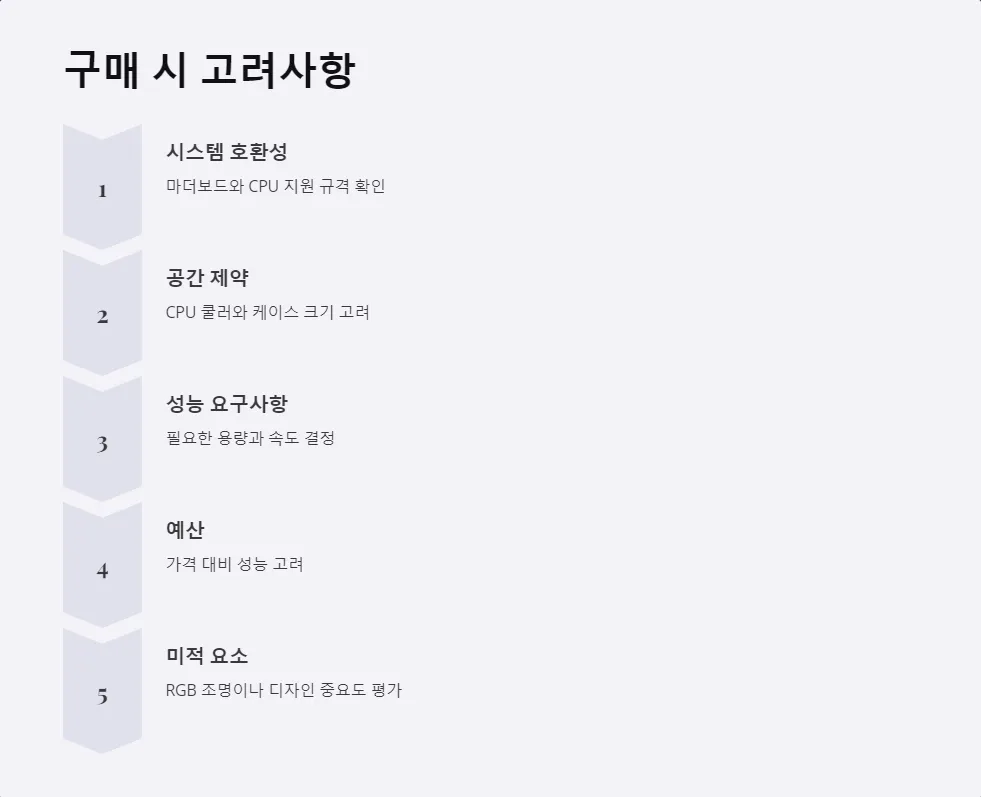Viewport: 981px width, 797px height.
Task: Select the heading 성능 요구사항
Action: tap(226, 404)
